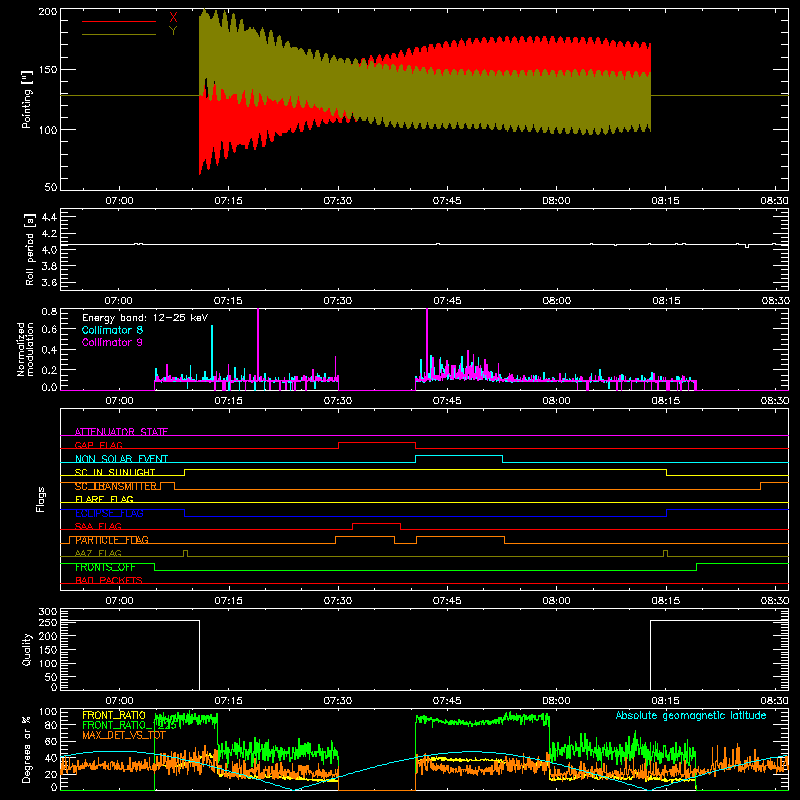This screenshot has width=800, height=800.
Task: Click the 07:15 time label under Pointing plot
Action: tap(228, 201)
